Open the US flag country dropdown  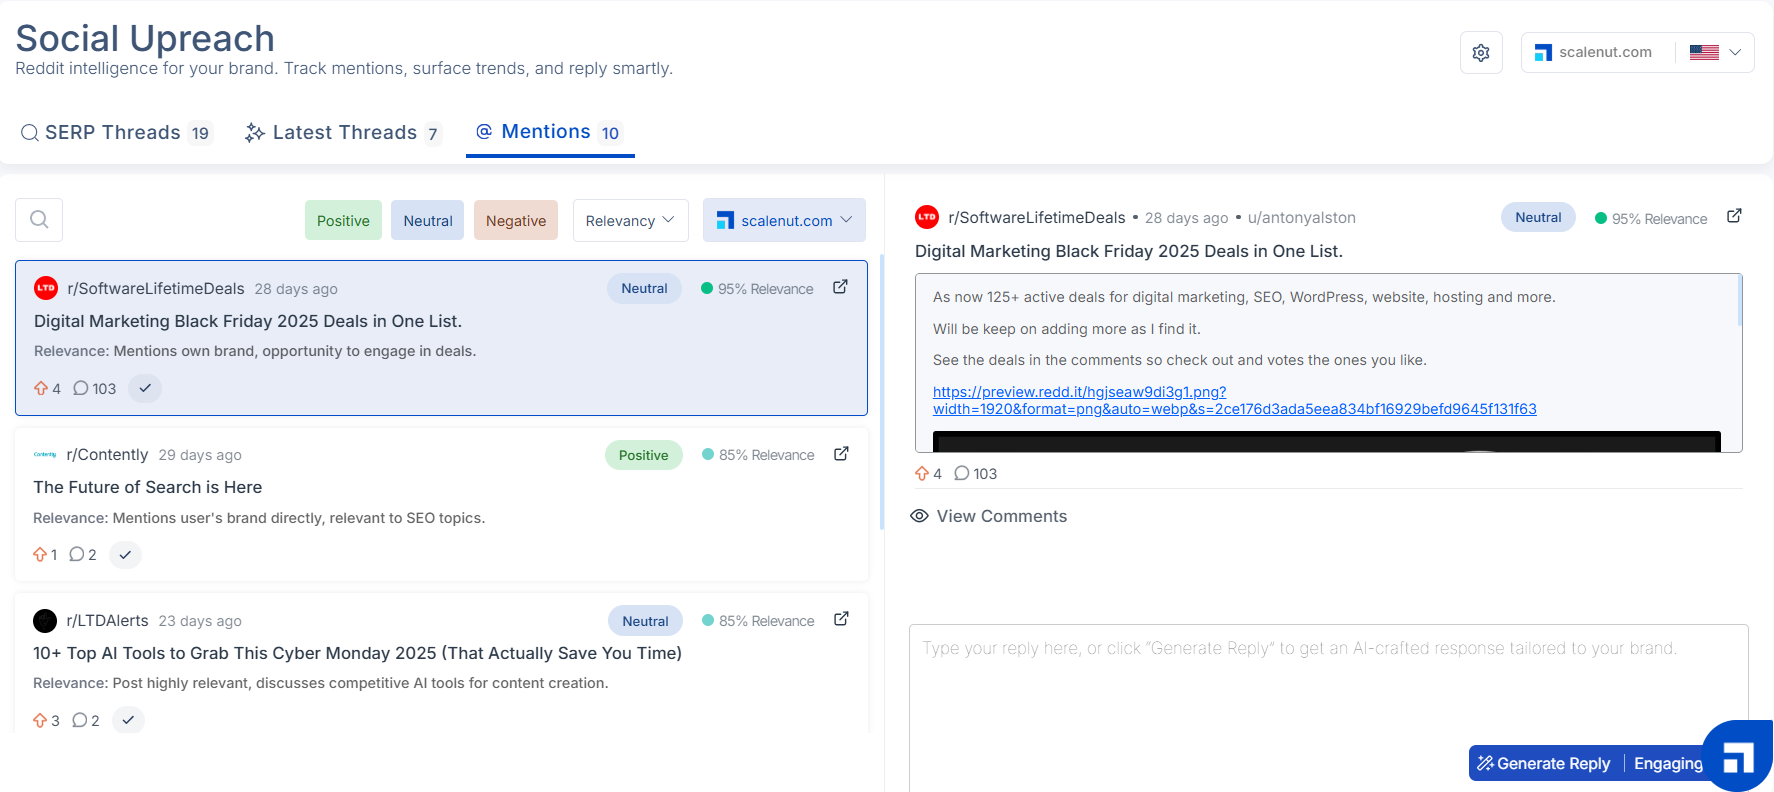click(1716, 53)
